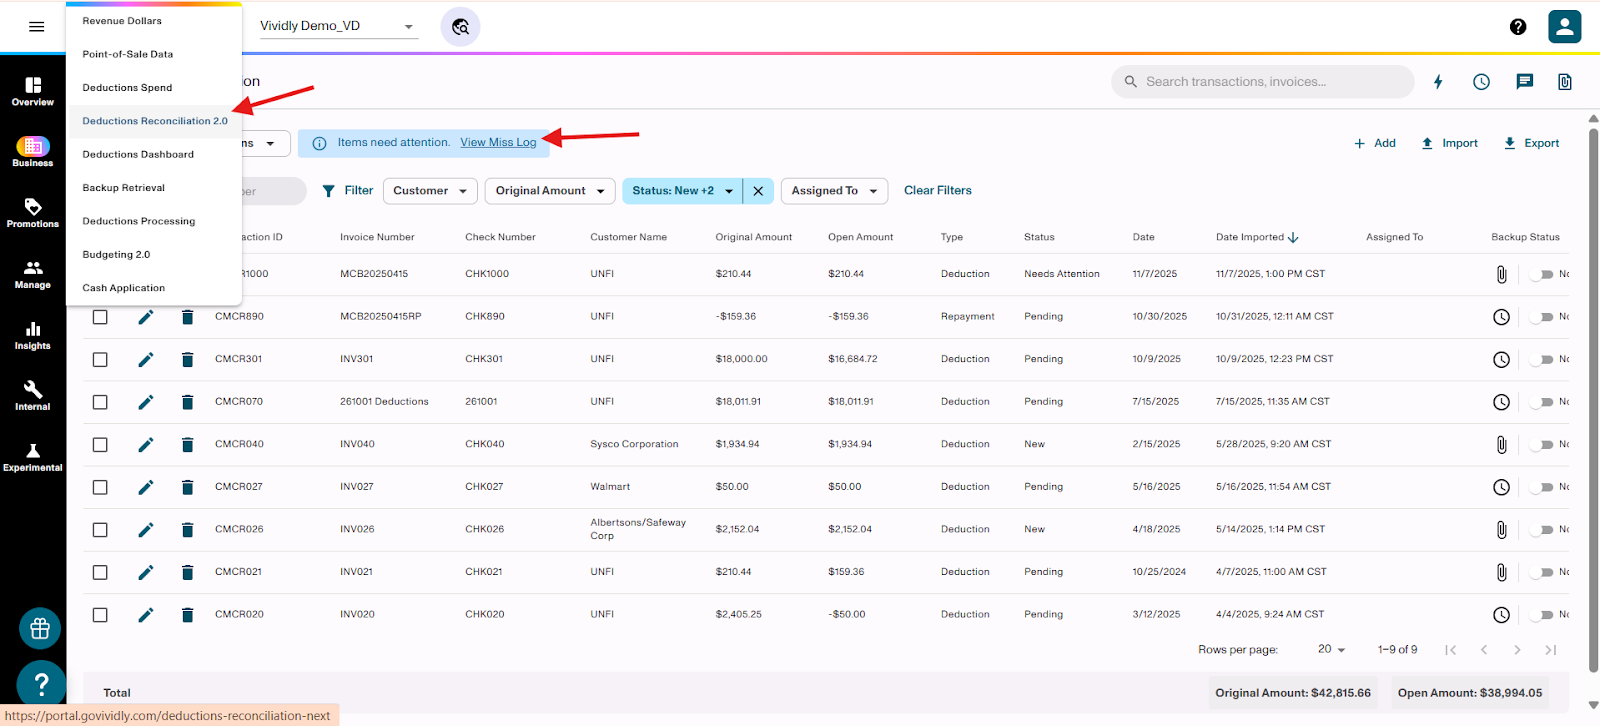
Task: Open the rows per page dropdown
Action: coord(1331,650)
